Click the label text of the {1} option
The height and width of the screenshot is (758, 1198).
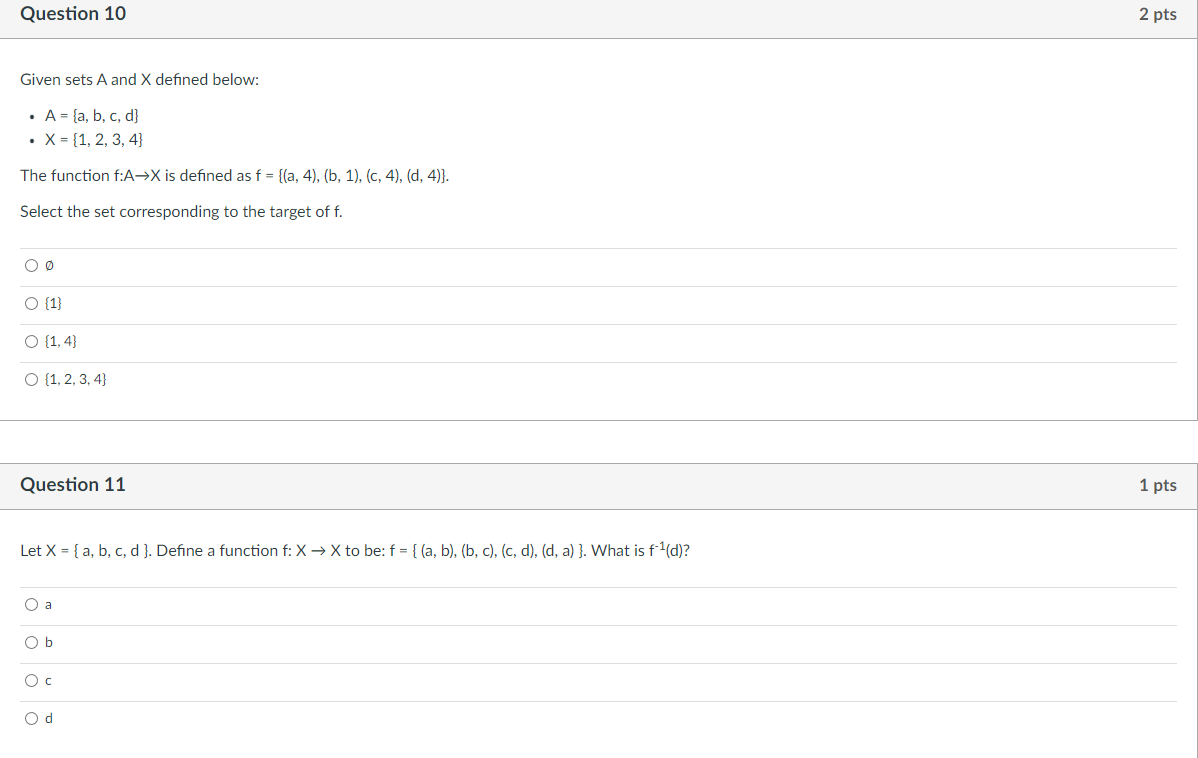coord(53,303)
